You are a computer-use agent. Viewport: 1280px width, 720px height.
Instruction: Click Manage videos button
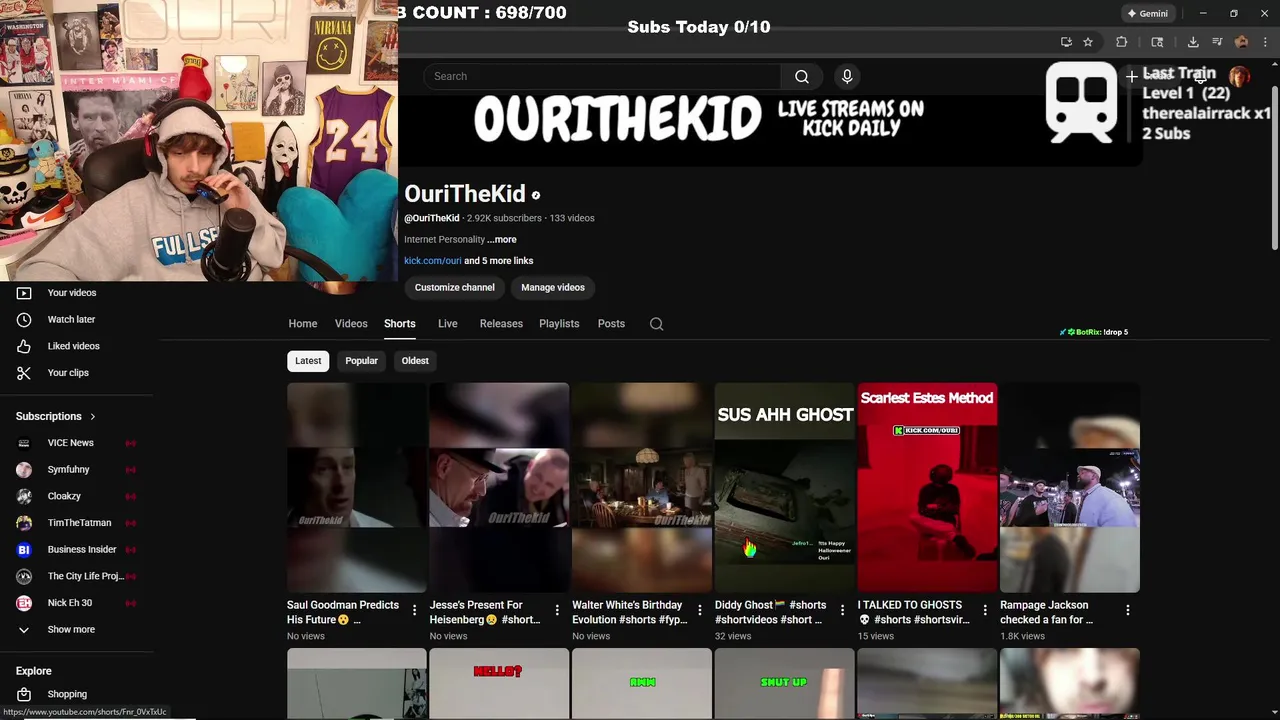coord(552,287)
